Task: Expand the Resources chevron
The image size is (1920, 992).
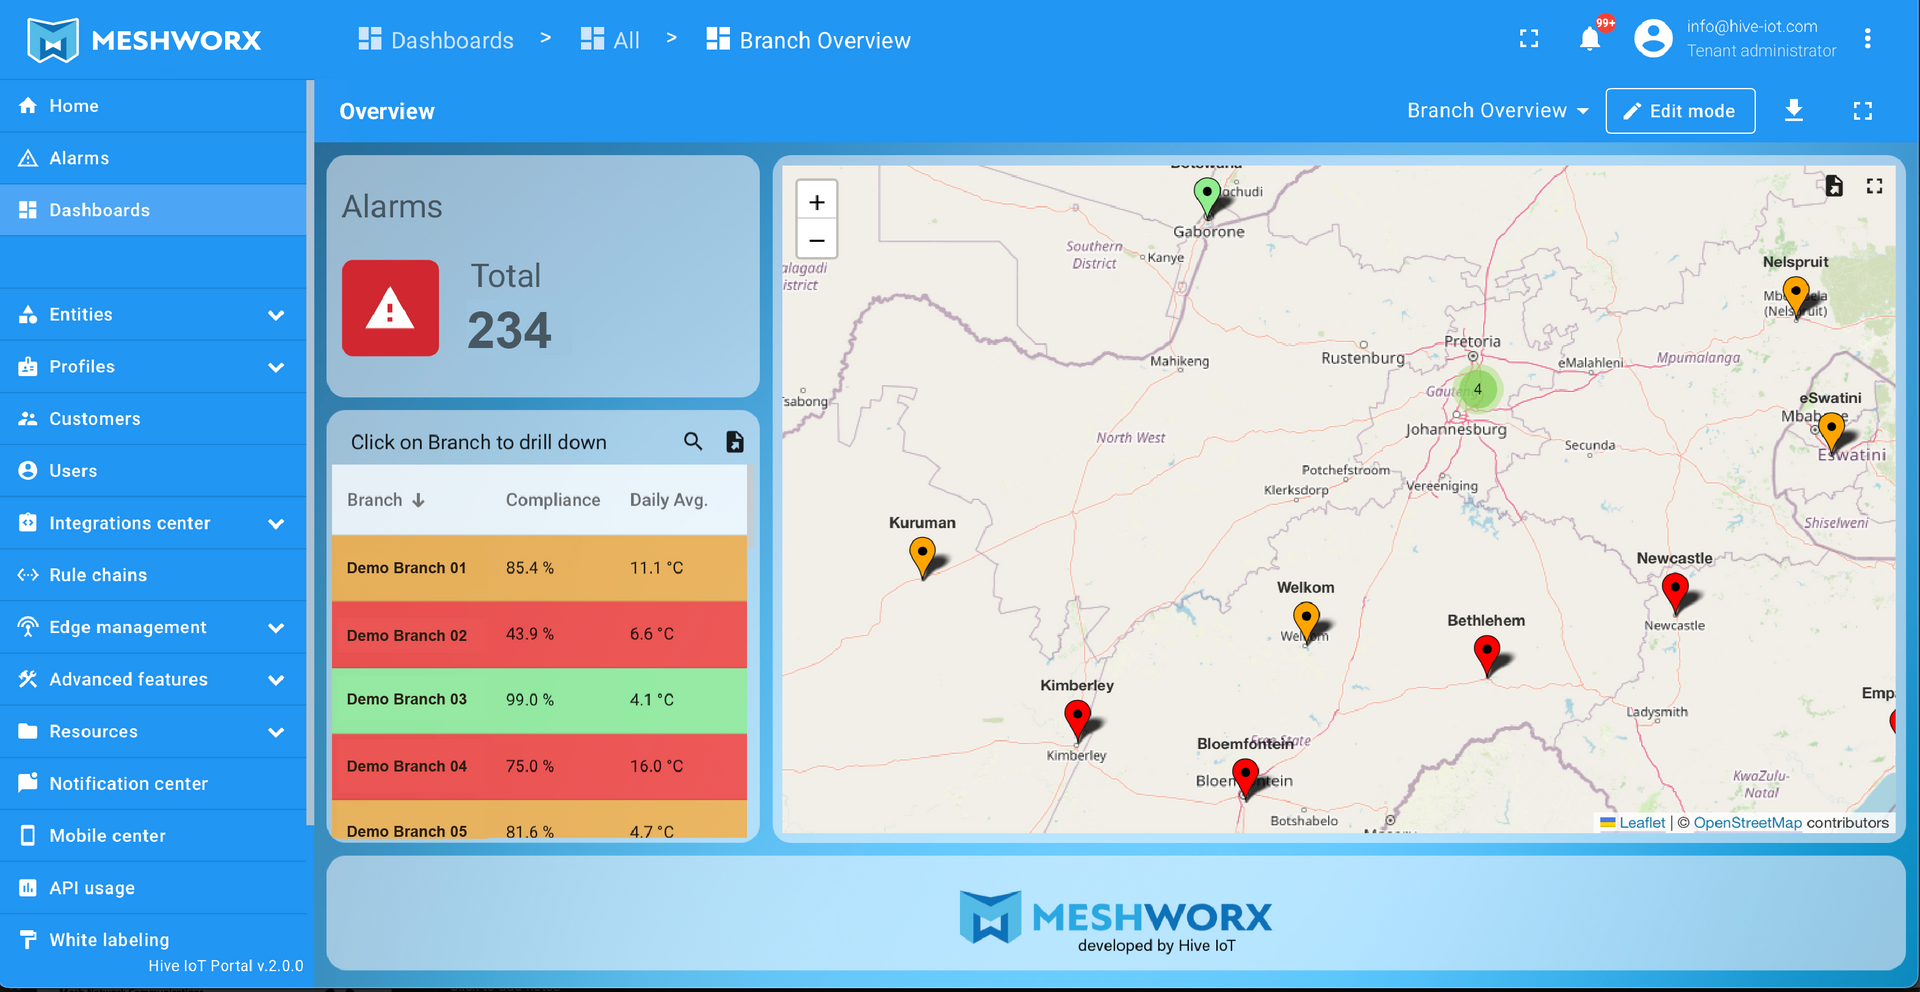Action: (276, 732)
